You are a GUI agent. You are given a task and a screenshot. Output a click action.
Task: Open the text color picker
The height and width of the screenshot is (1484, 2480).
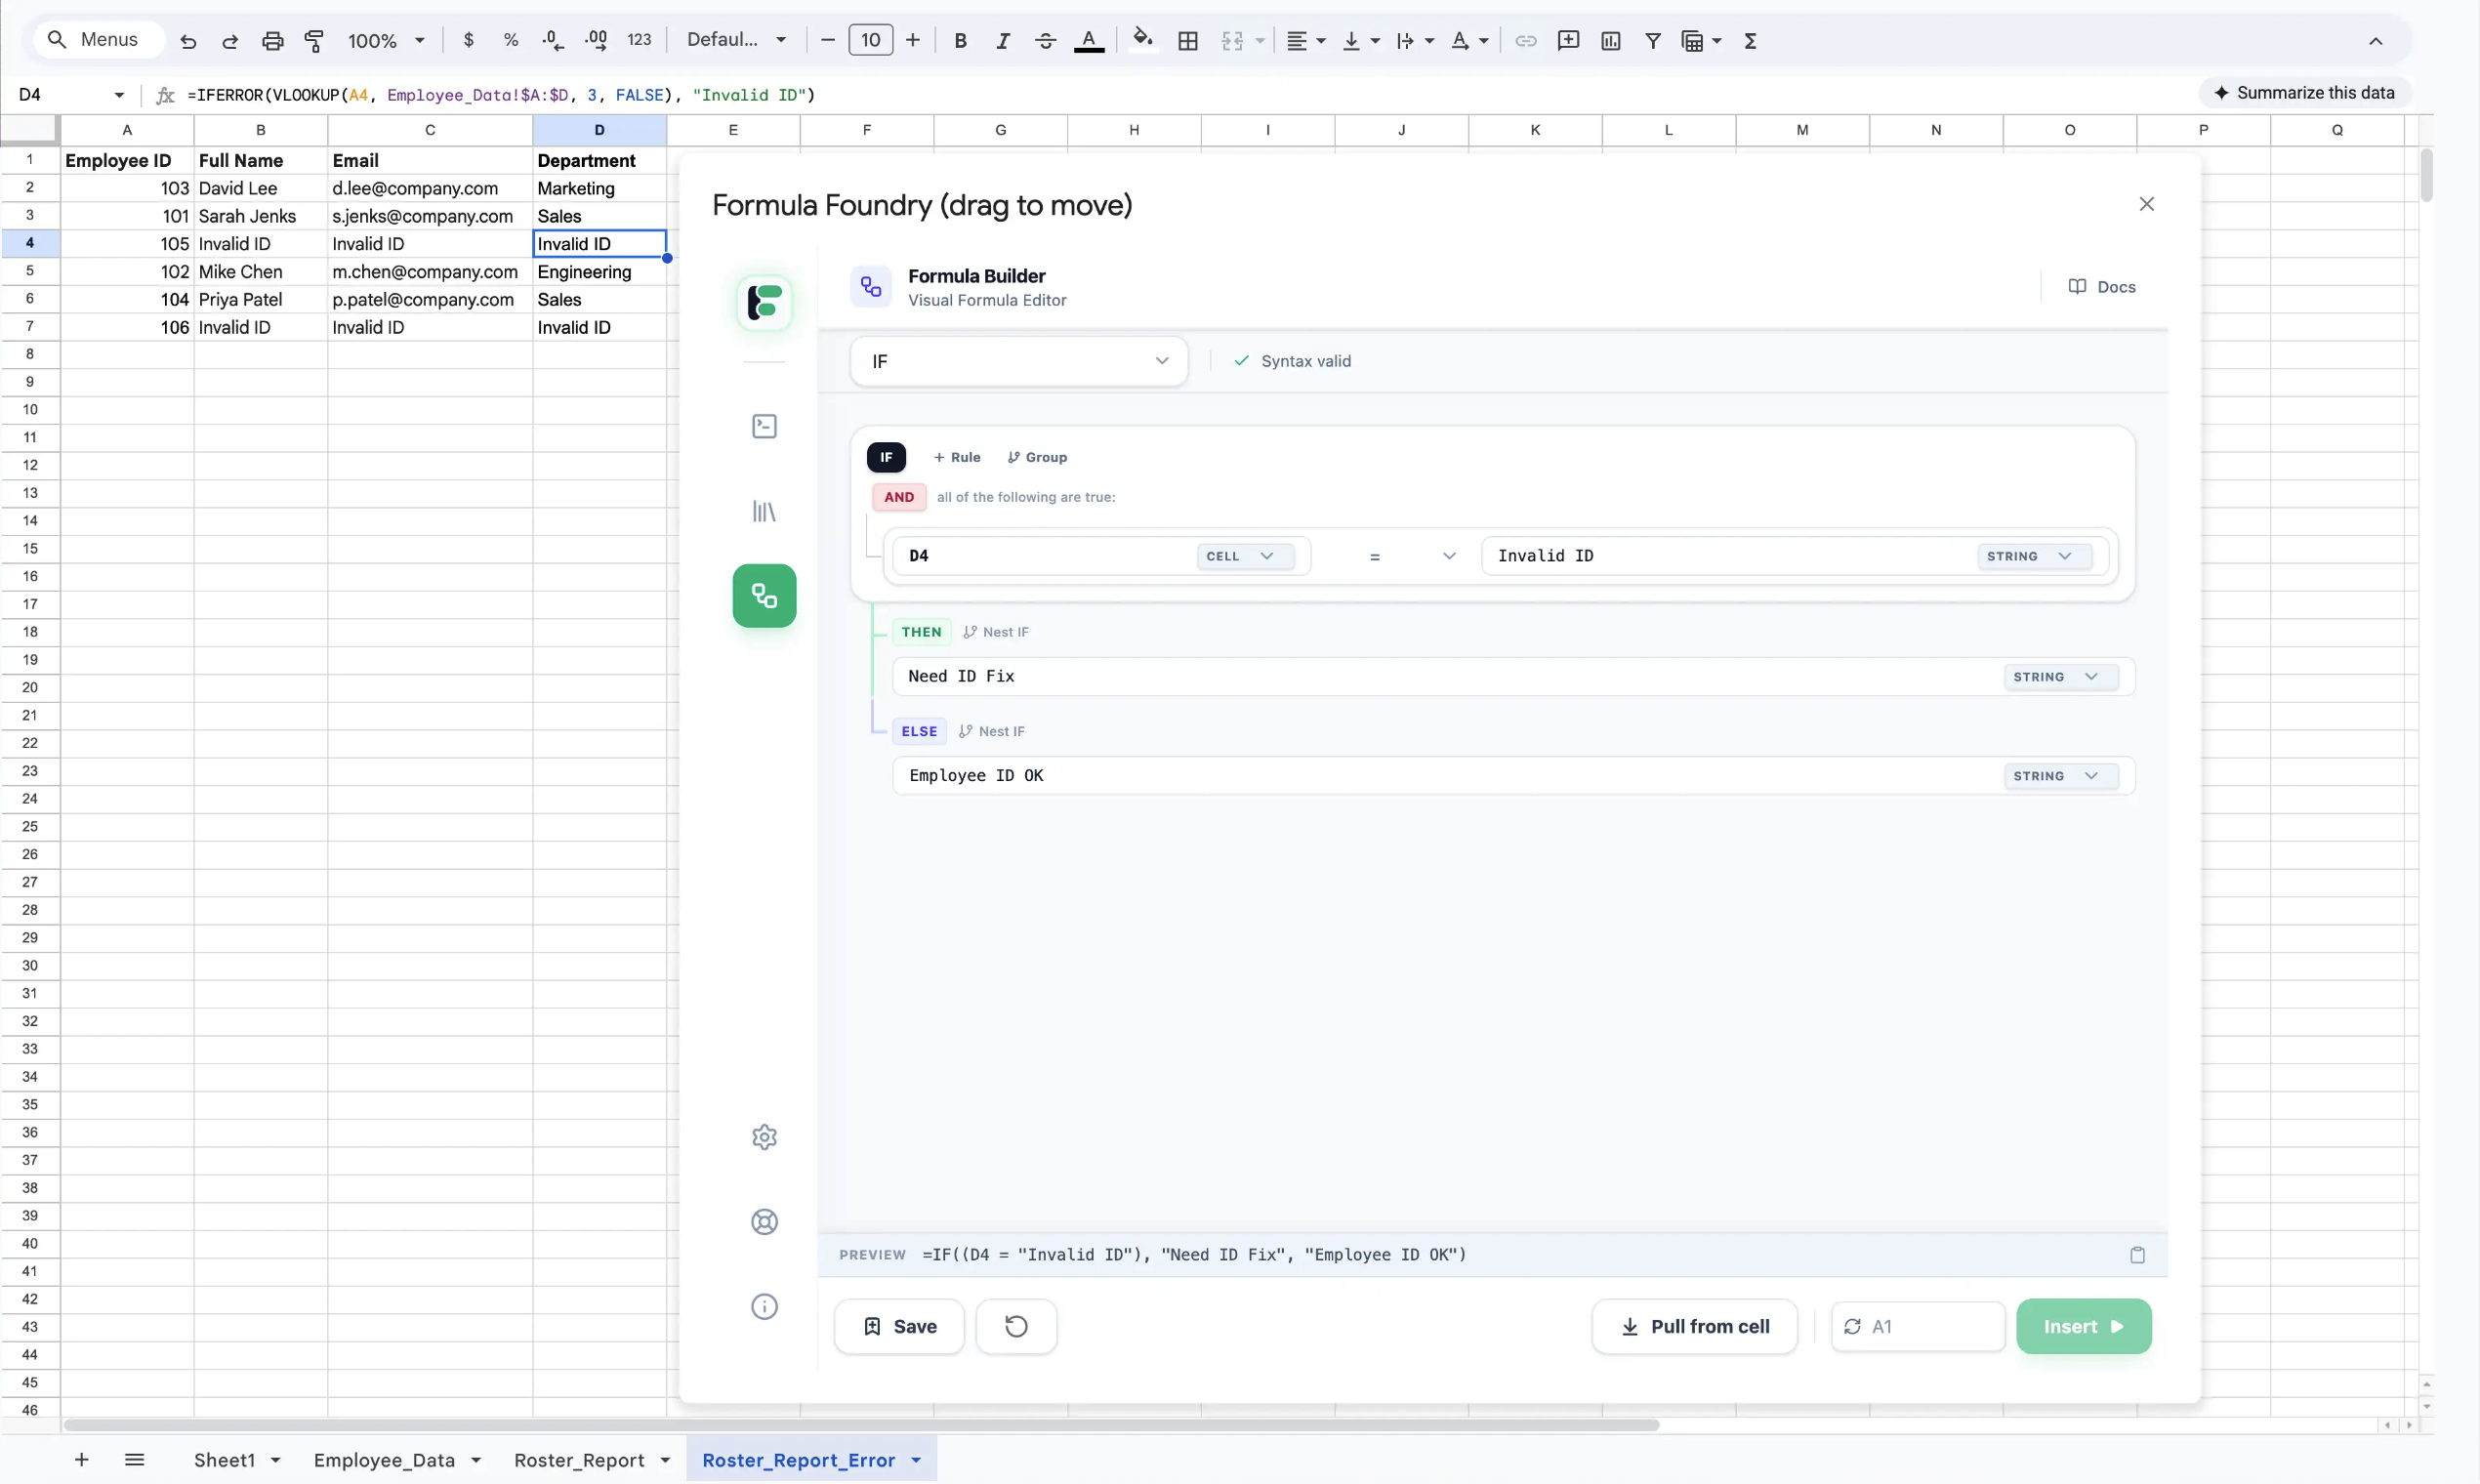pos(1089,40)
